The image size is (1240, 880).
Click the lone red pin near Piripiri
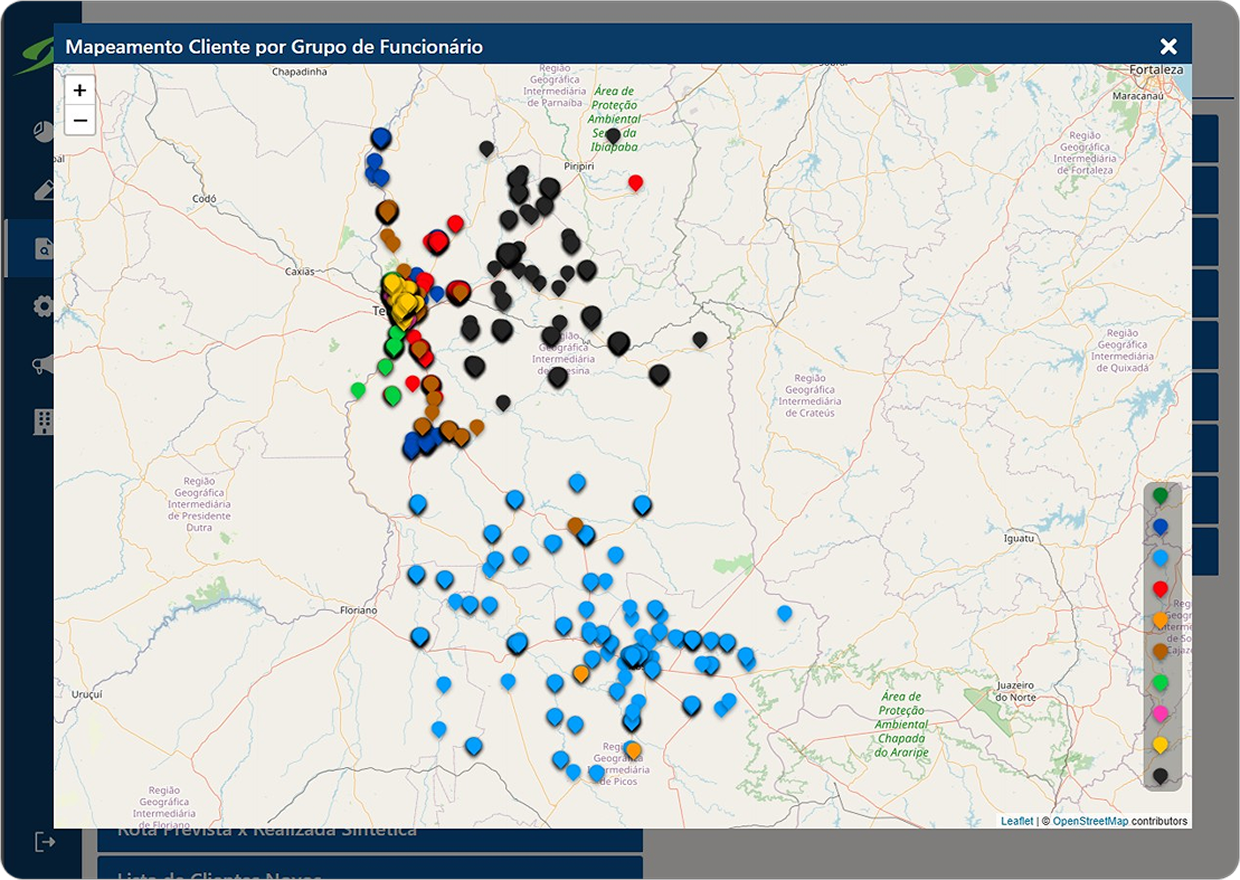(x=635, y=182)
